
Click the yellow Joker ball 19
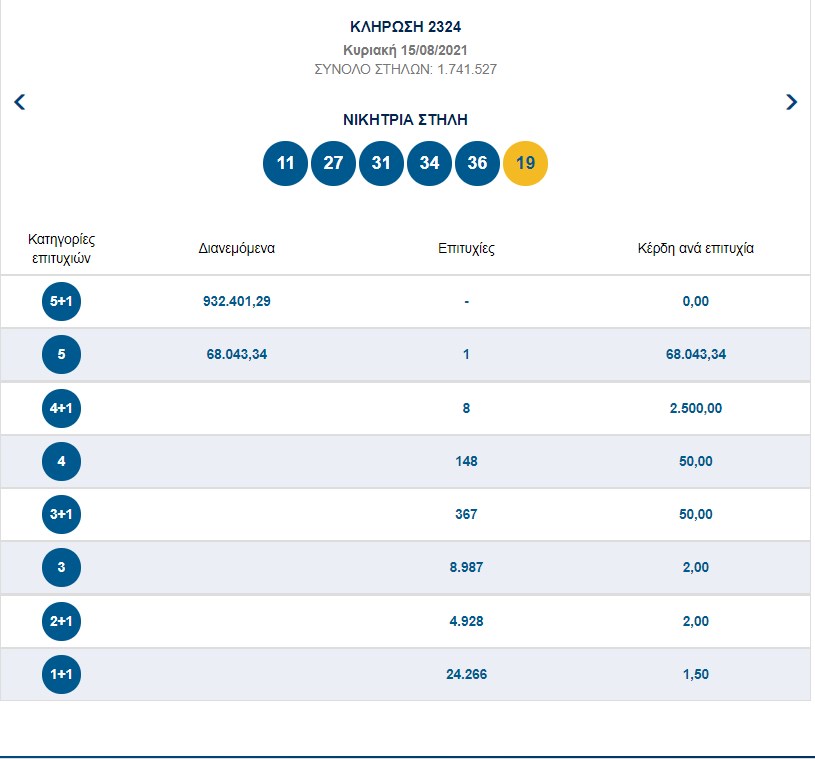525,163
